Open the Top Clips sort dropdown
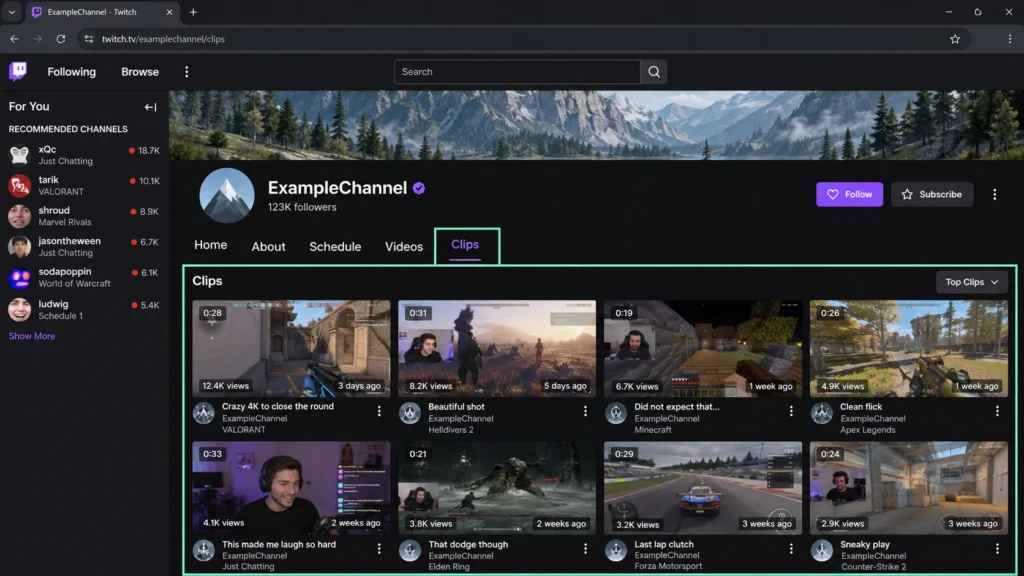Image resolution: width=1024 pixels, height=576 pixels. 972,282
